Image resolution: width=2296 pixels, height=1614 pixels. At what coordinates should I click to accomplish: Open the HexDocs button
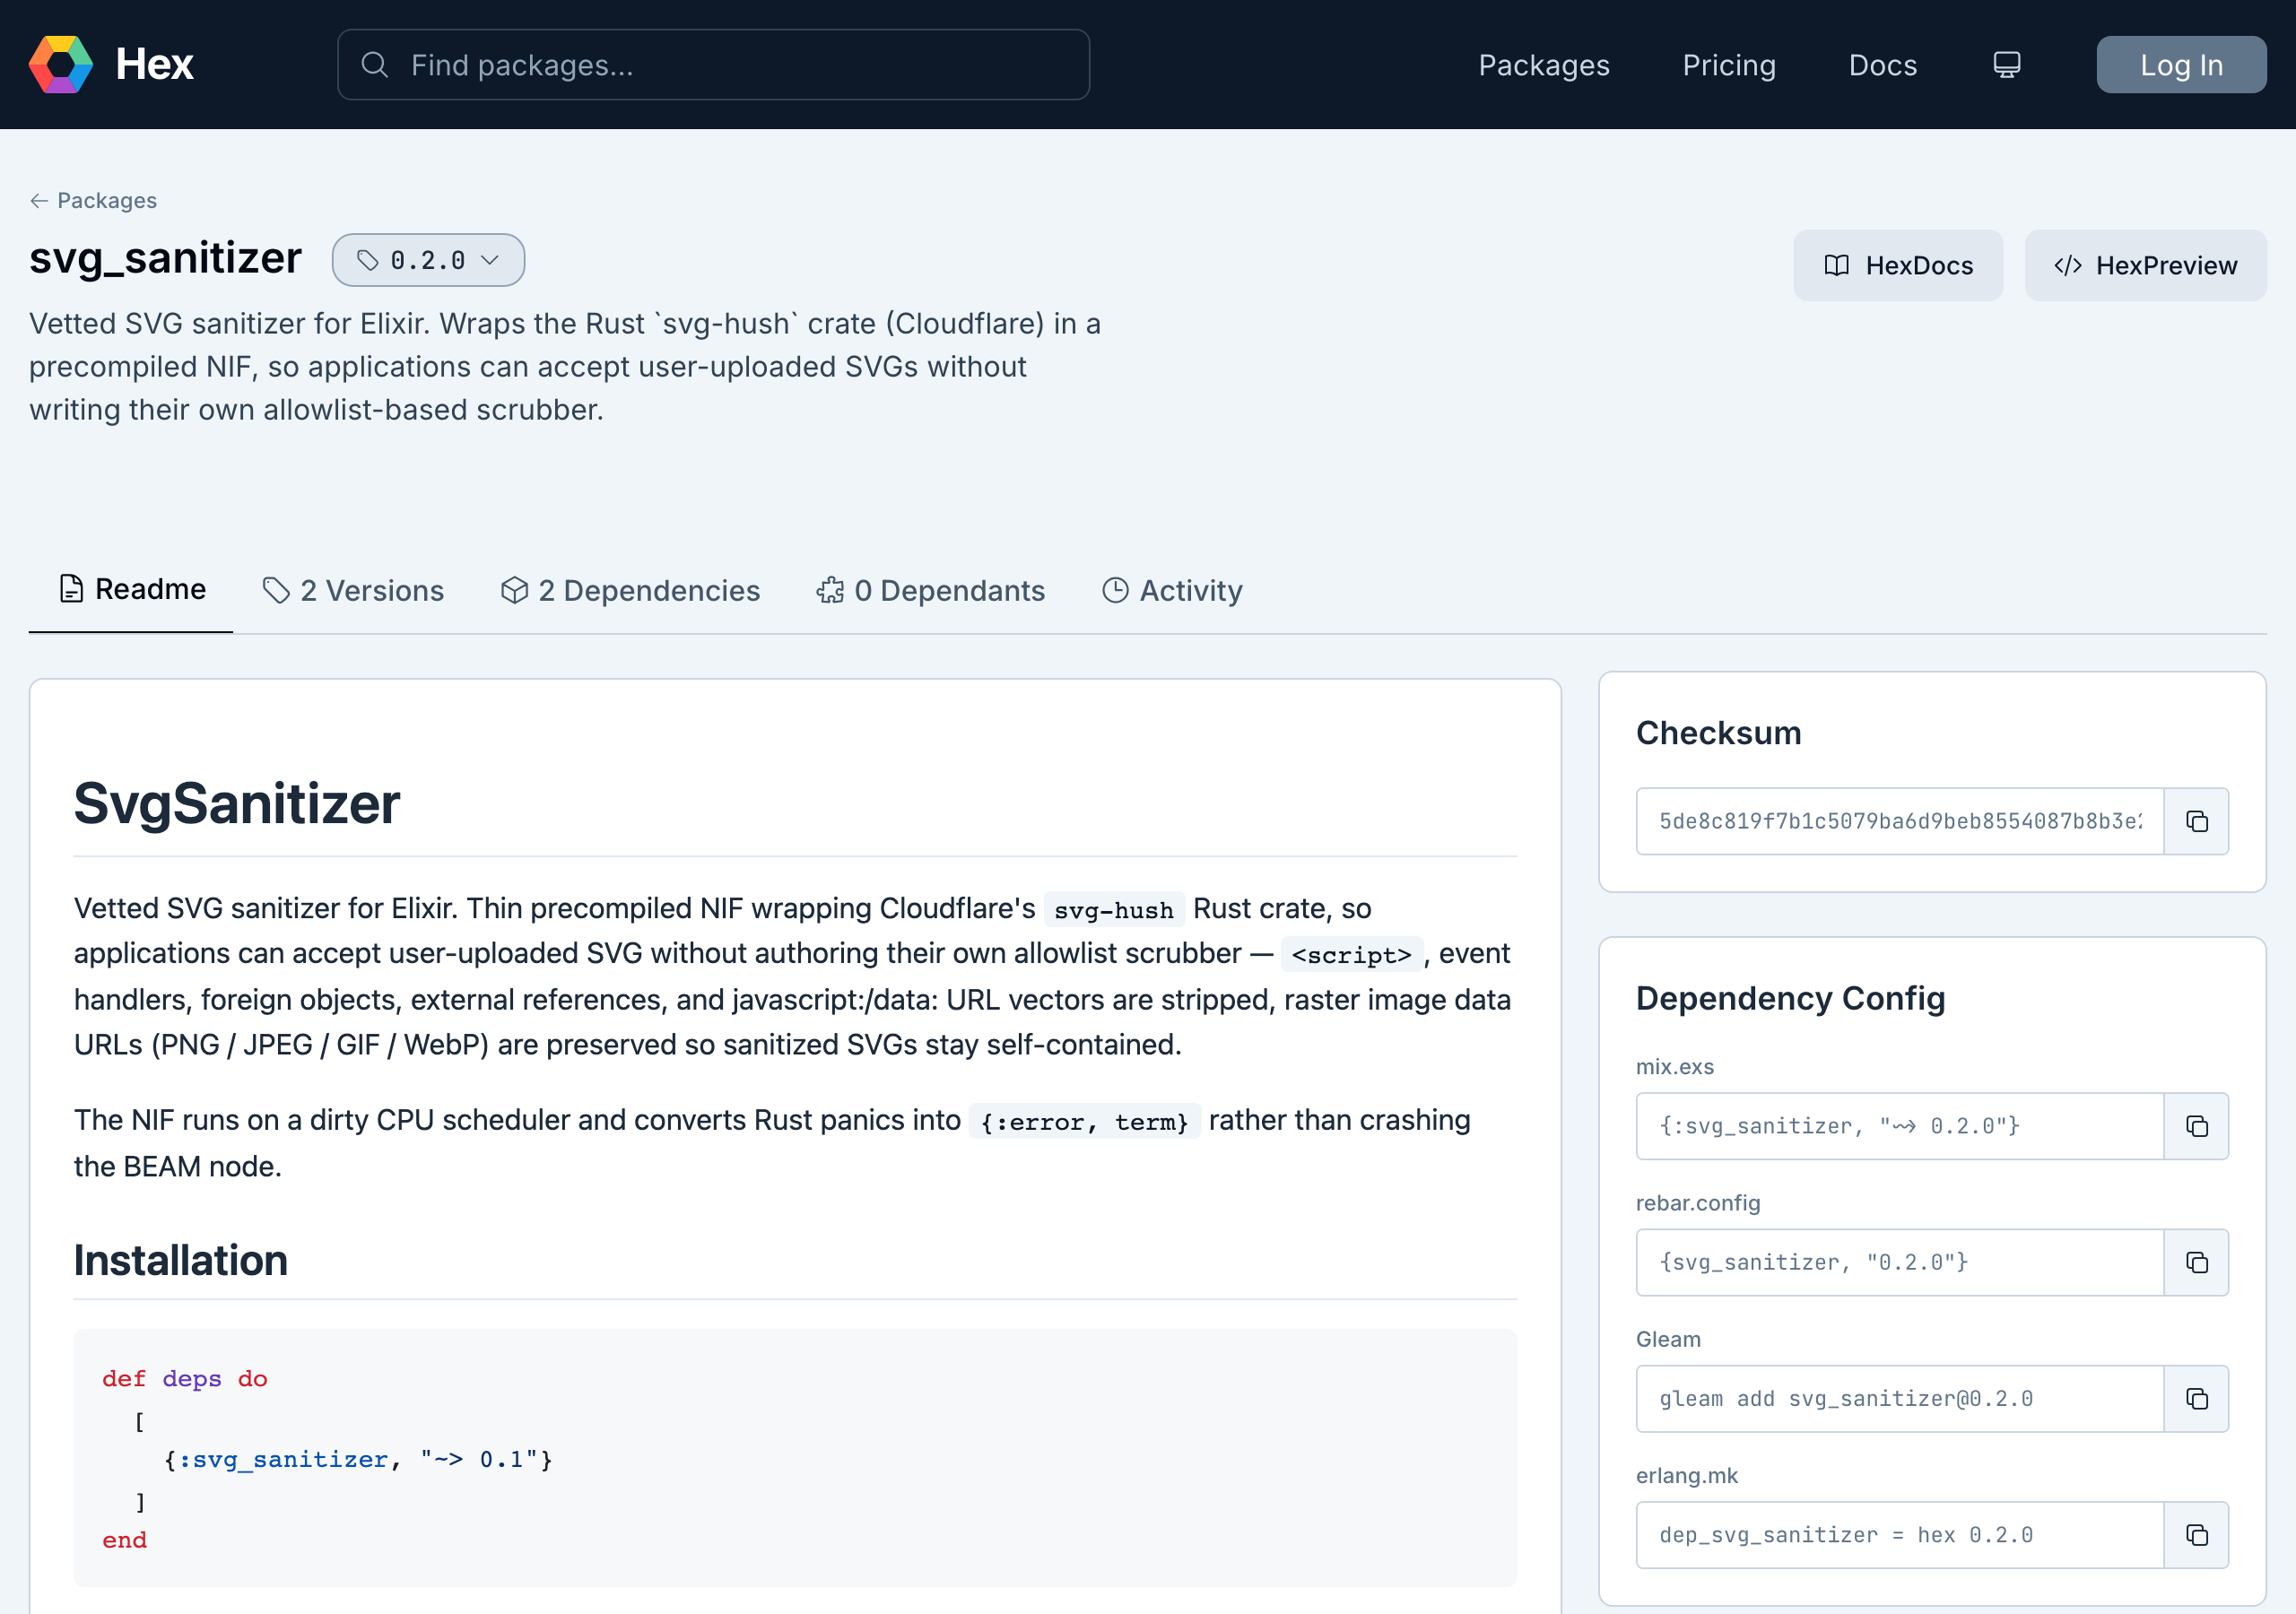point(1898,265)
